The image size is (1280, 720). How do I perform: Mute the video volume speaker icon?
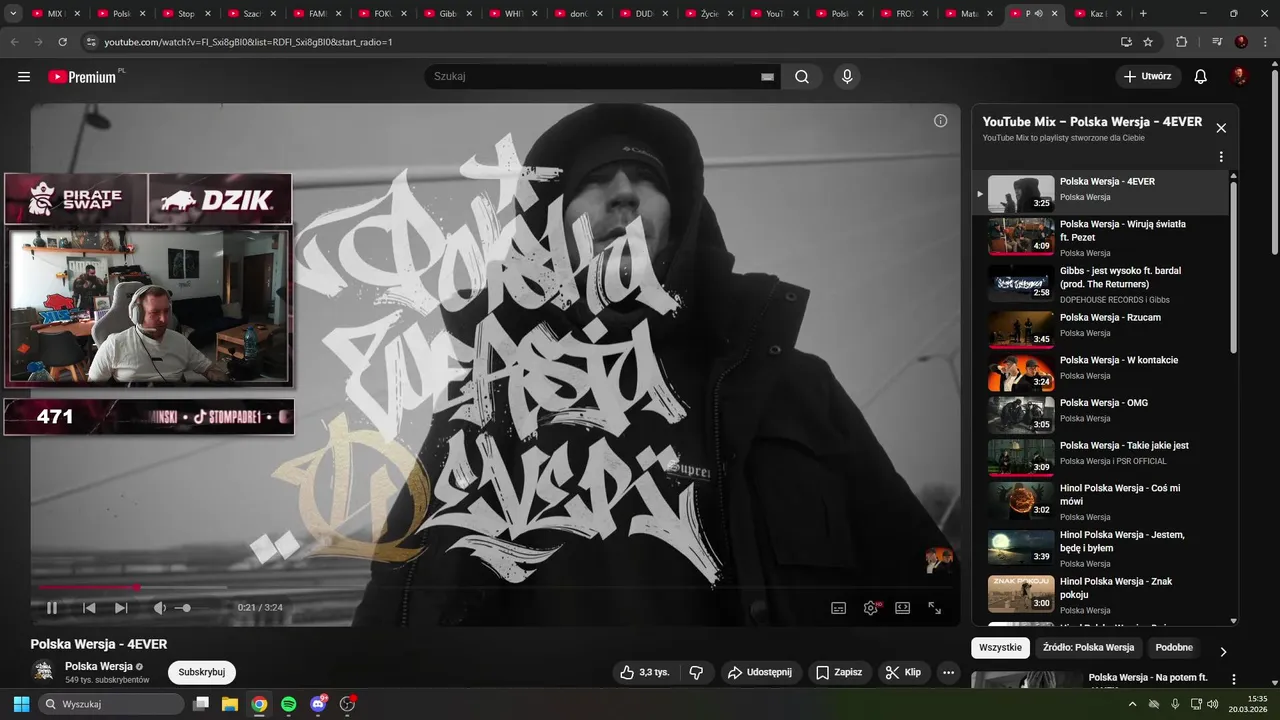click(x=159, y=608)
